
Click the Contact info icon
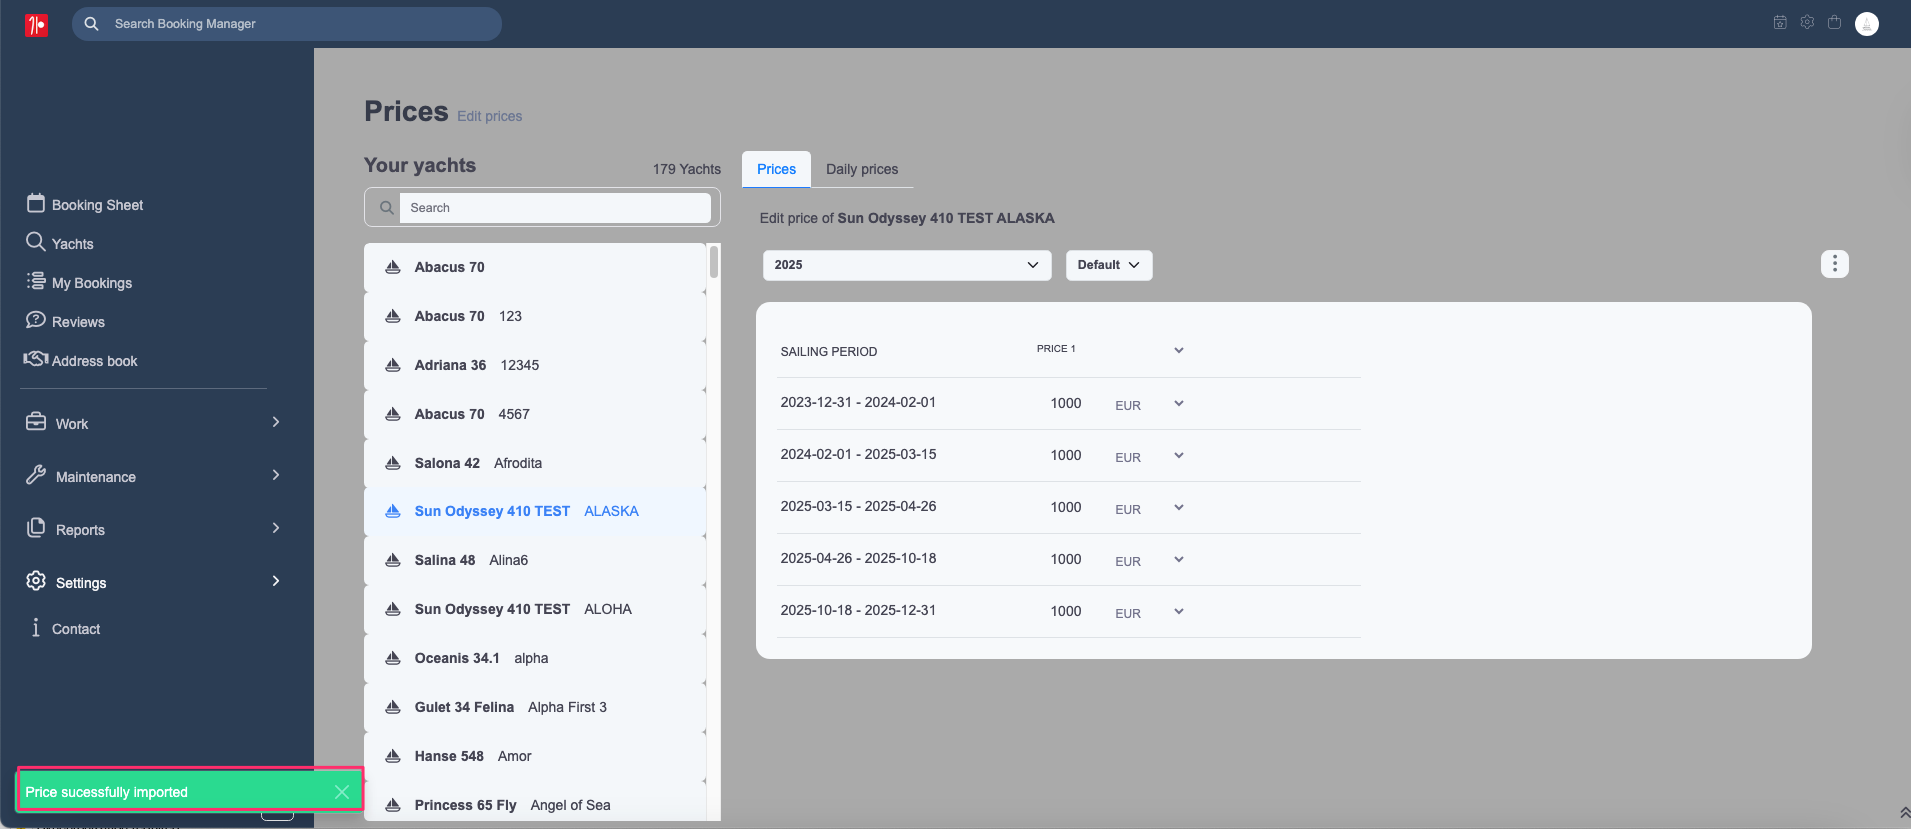tap(36, 628)
